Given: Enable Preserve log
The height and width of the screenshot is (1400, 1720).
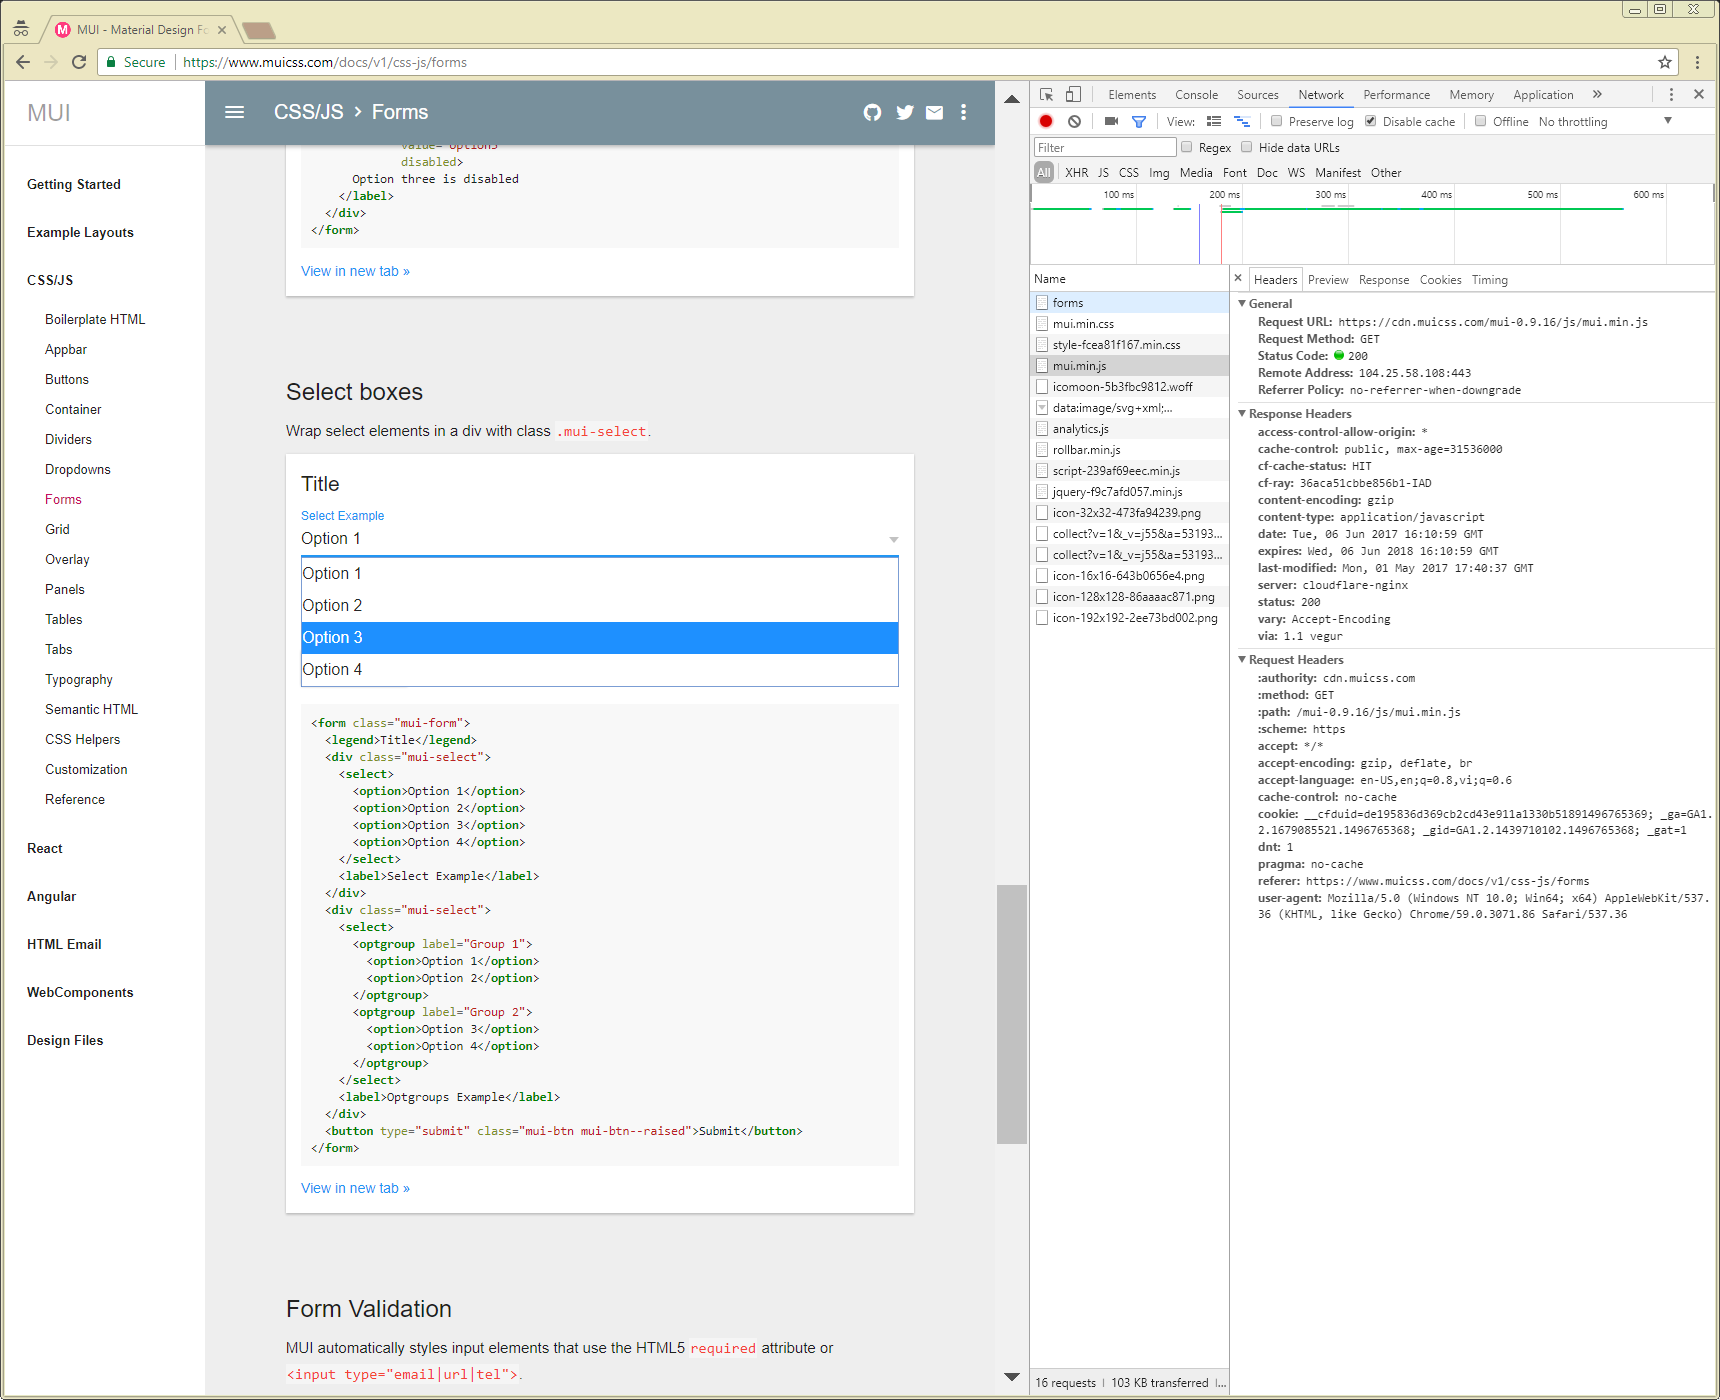Looking at the screenshot, I should tap(1277, 121).
